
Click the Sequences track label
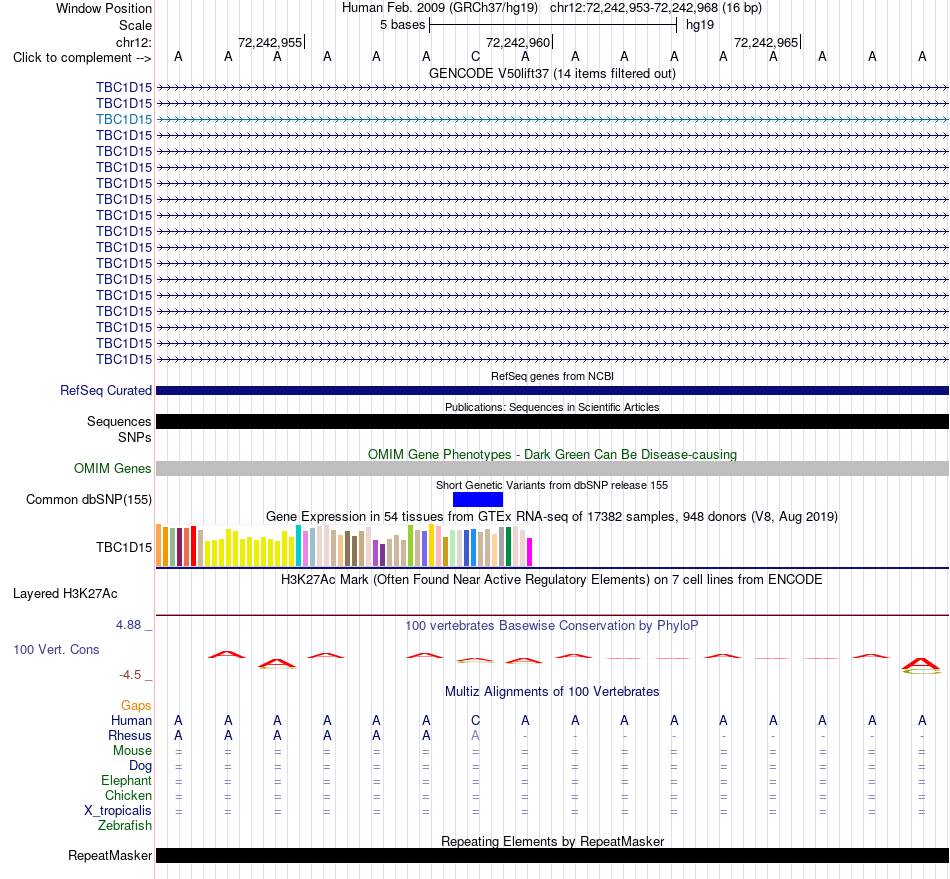119,422
